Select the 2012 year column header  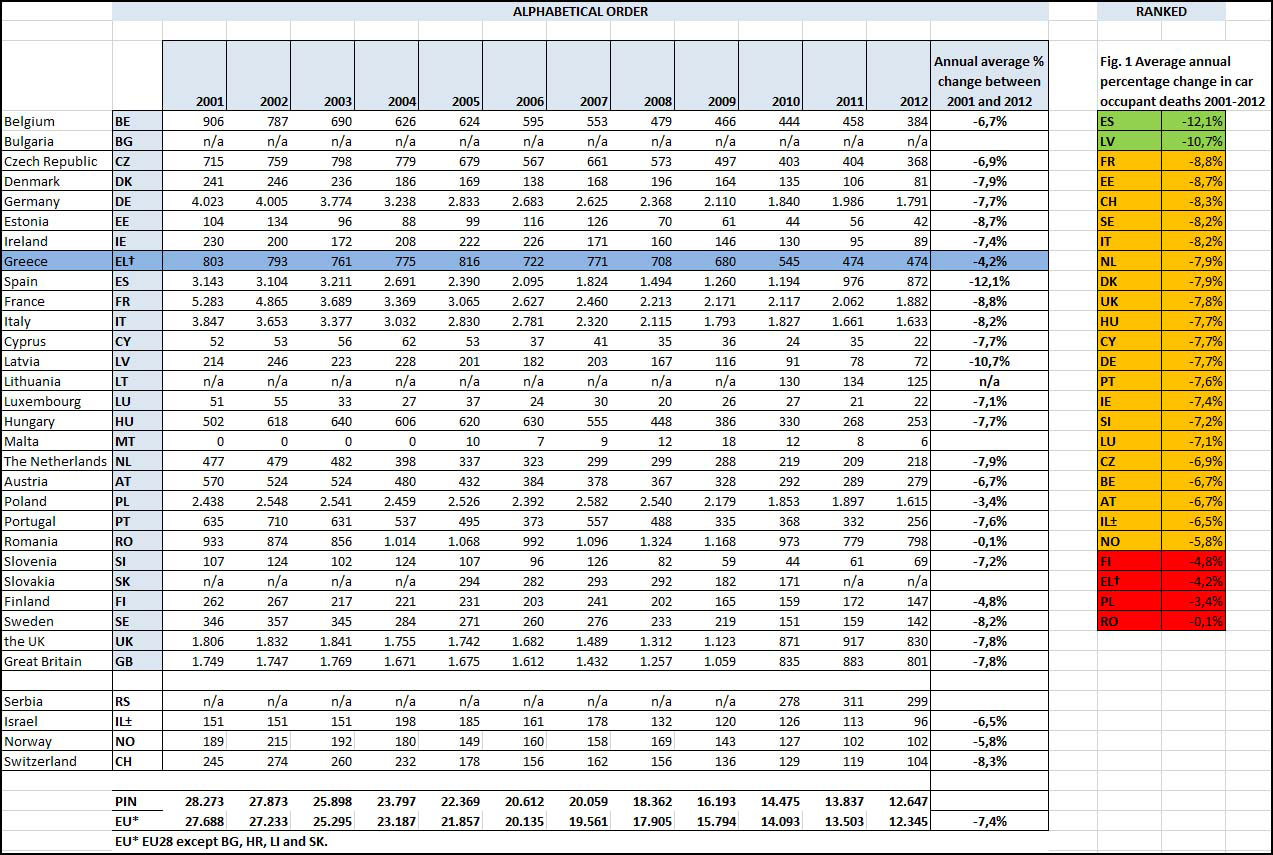tap(898, 101)
